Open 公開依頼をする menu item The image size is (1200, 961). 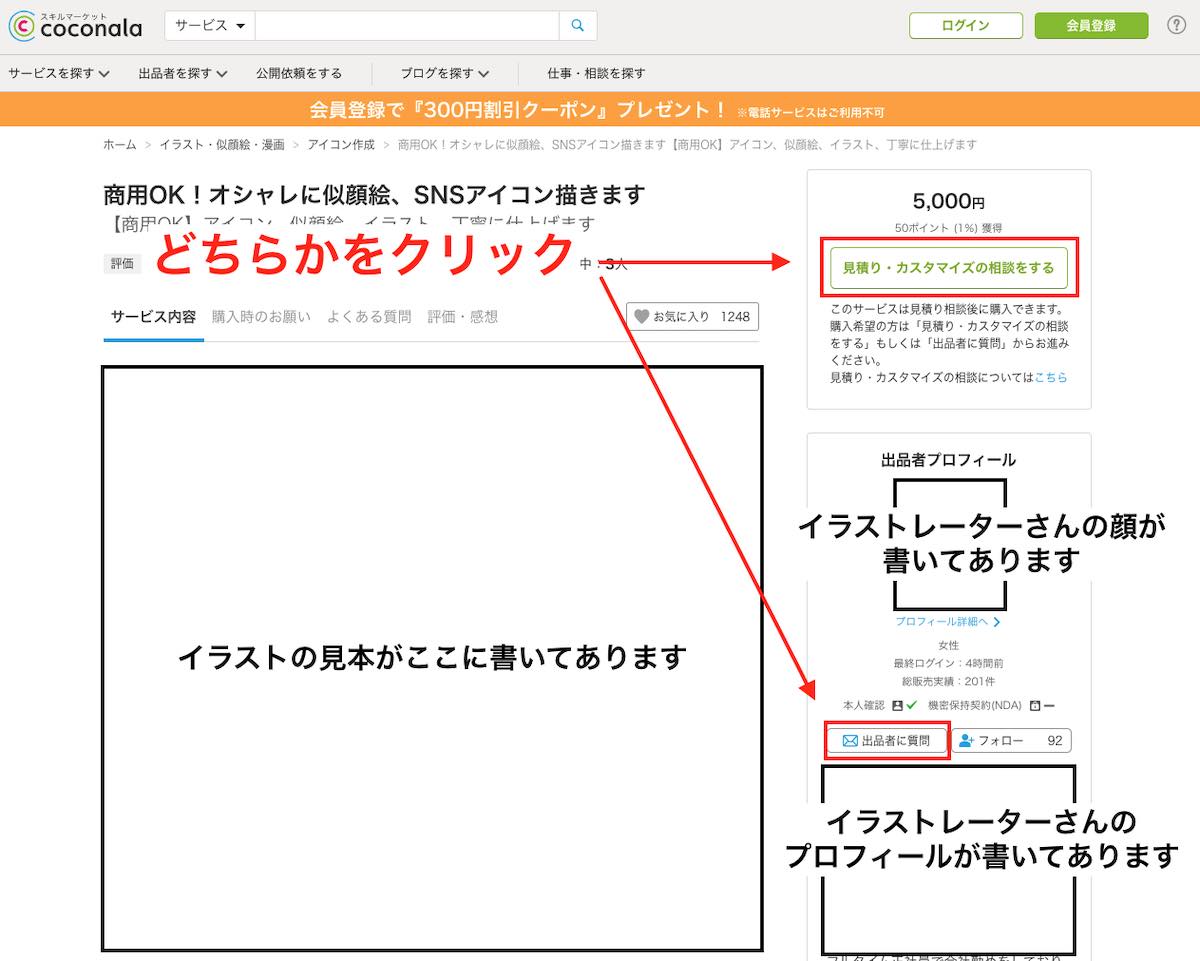coord(298,73)
